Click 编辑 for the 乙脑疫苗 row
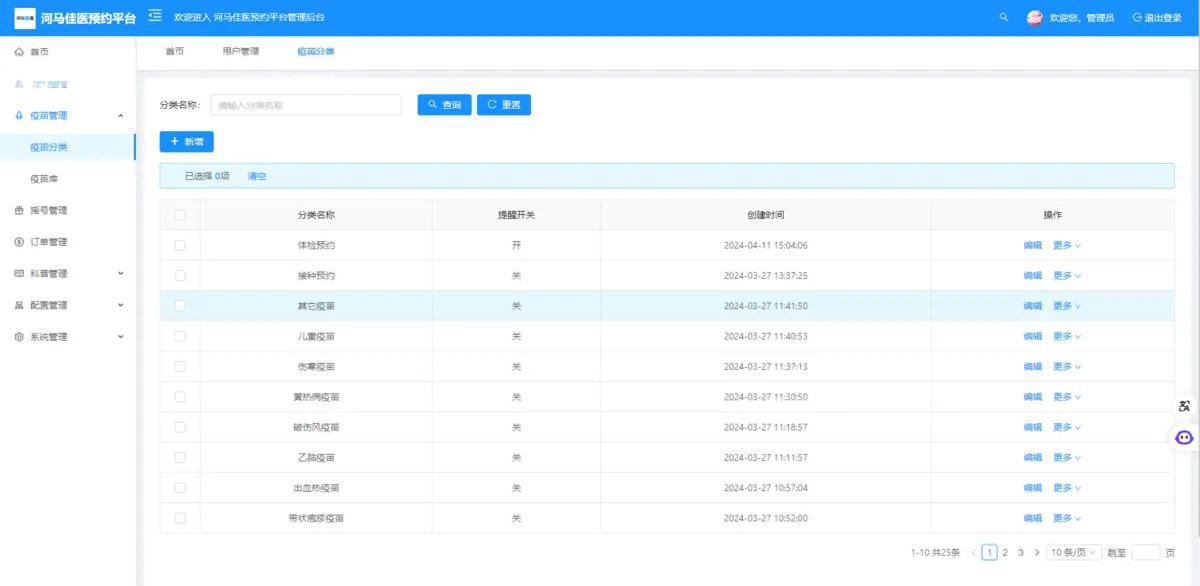1200x586 pixels. tap(1032, 457)
